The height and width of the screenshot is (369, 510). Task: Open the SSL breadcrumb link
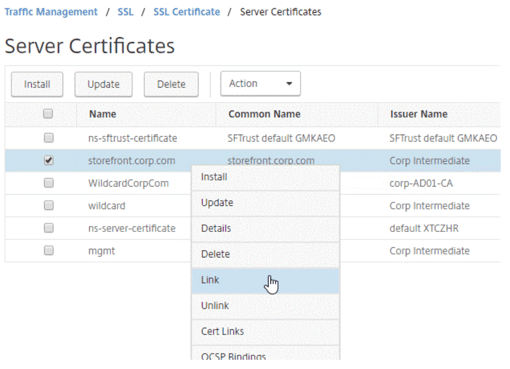pos(125,12)
